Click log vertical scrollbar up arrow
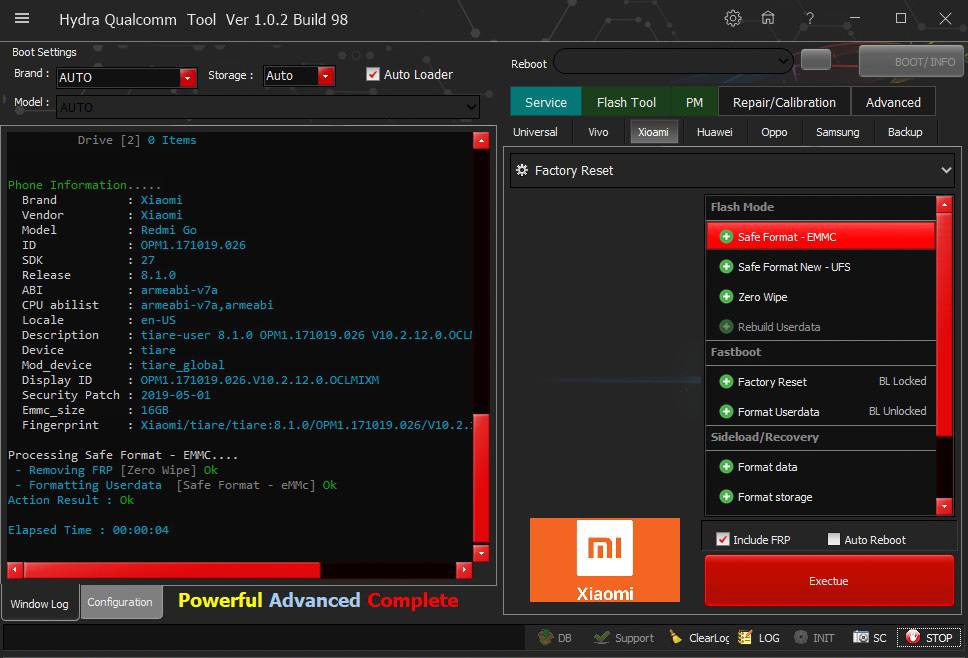 (x=481, y=141)
